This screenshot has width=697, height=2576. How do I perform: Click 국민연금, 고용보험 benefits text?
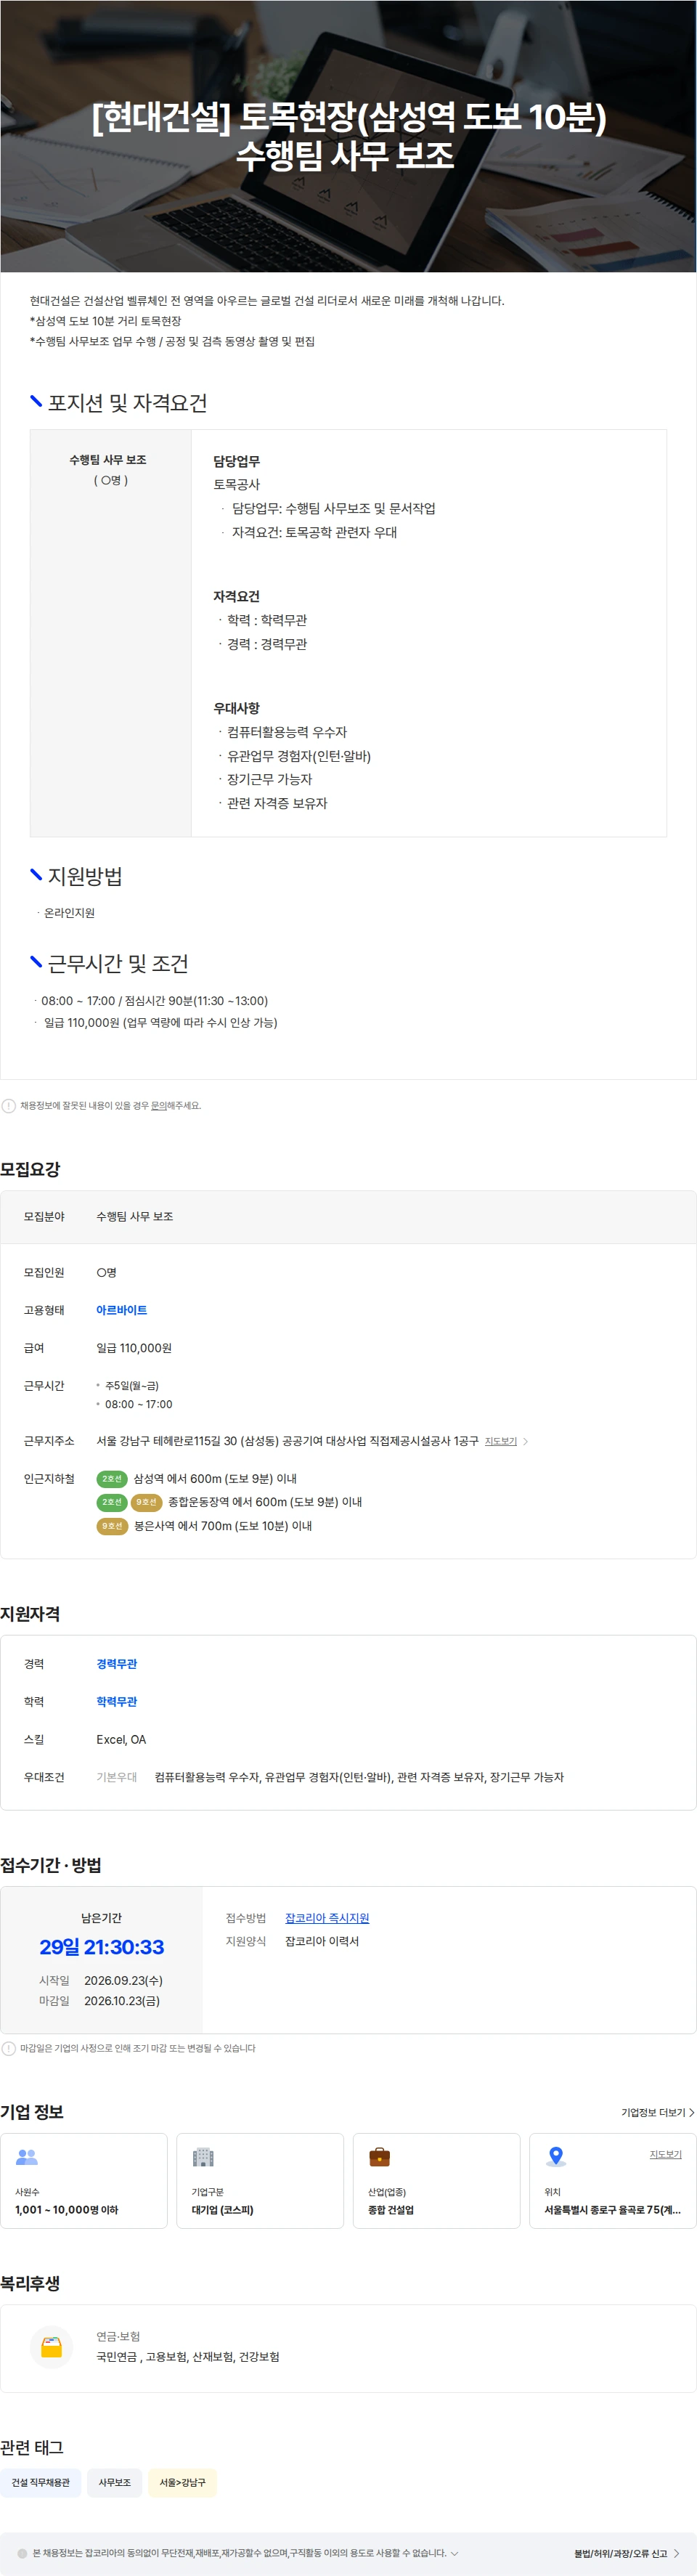188,2357
